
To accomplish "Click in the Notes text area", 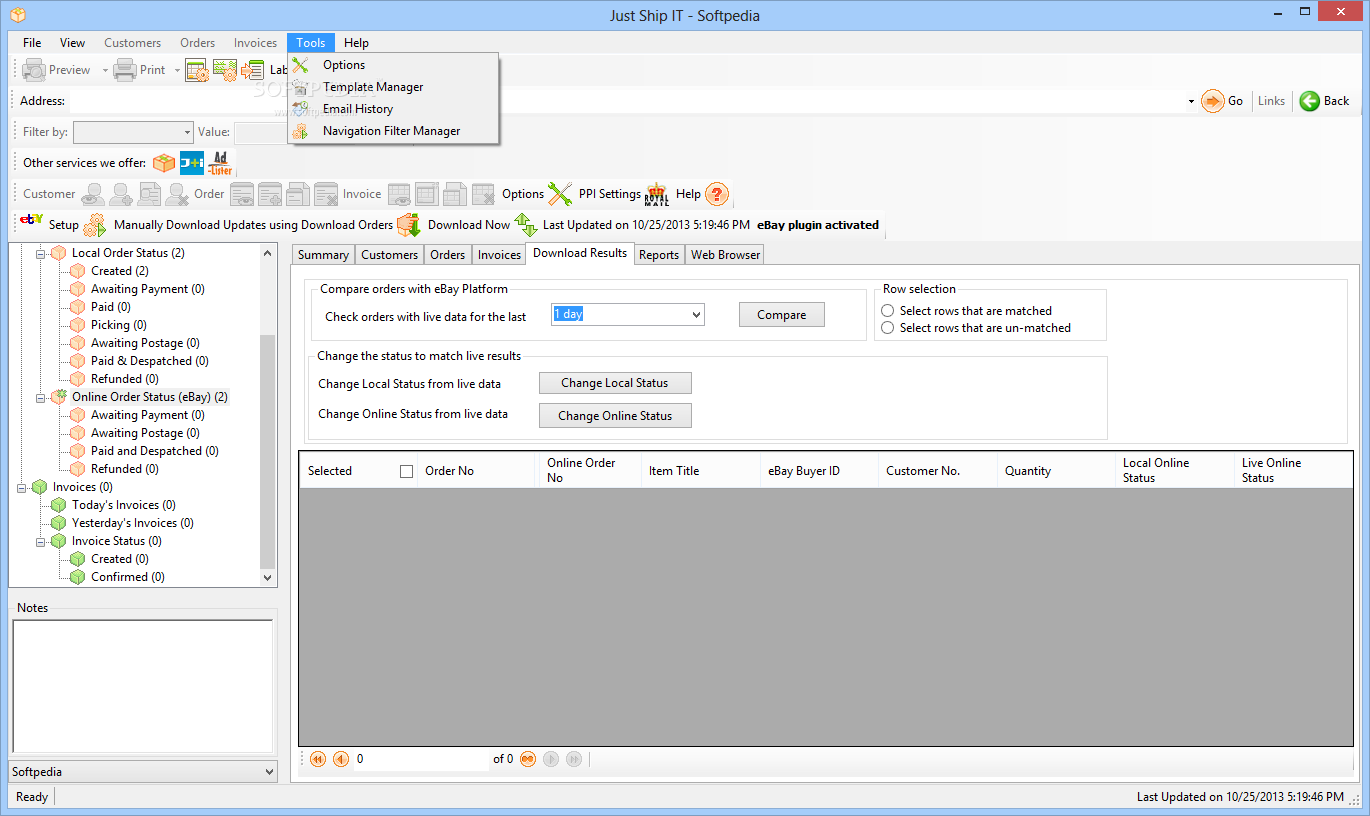I will (x=142, y=686).
